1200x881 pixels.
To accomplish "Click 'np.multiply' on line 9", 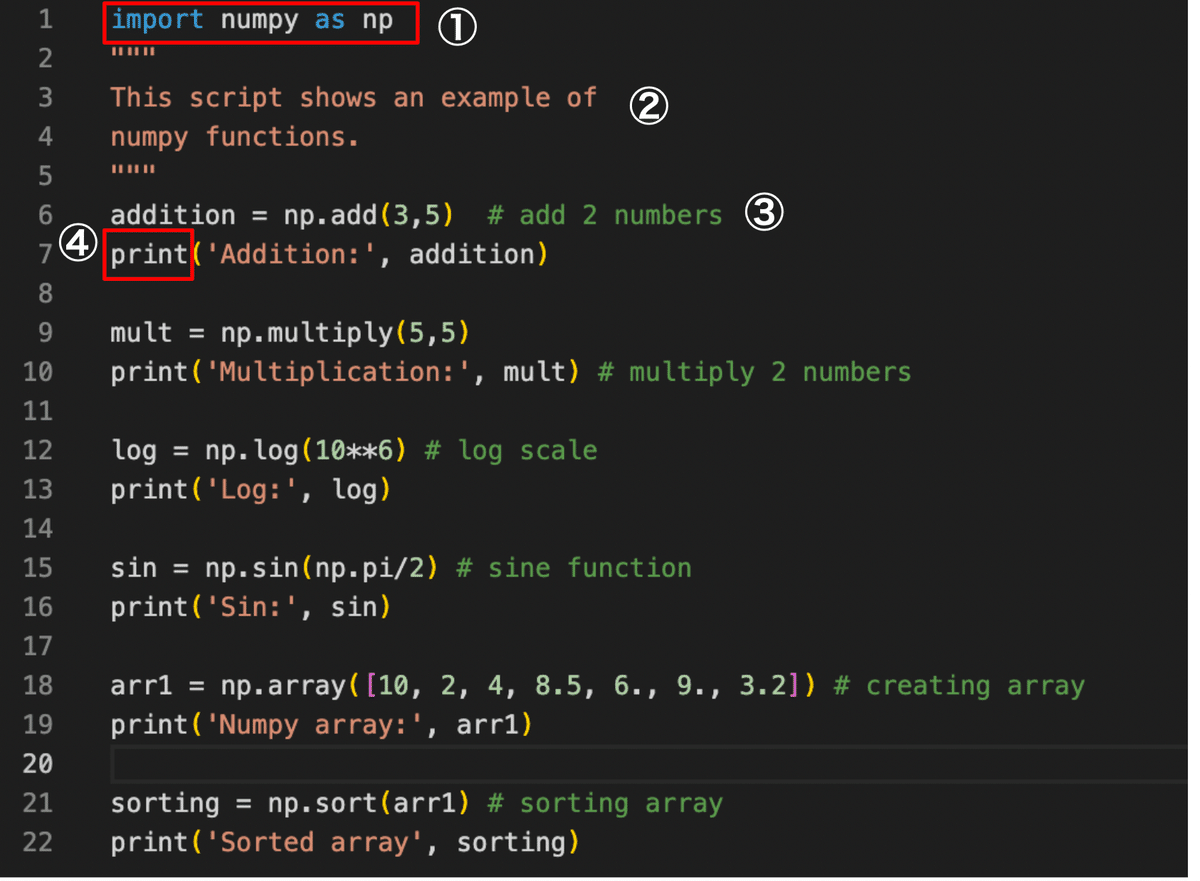I will (307, 334).
